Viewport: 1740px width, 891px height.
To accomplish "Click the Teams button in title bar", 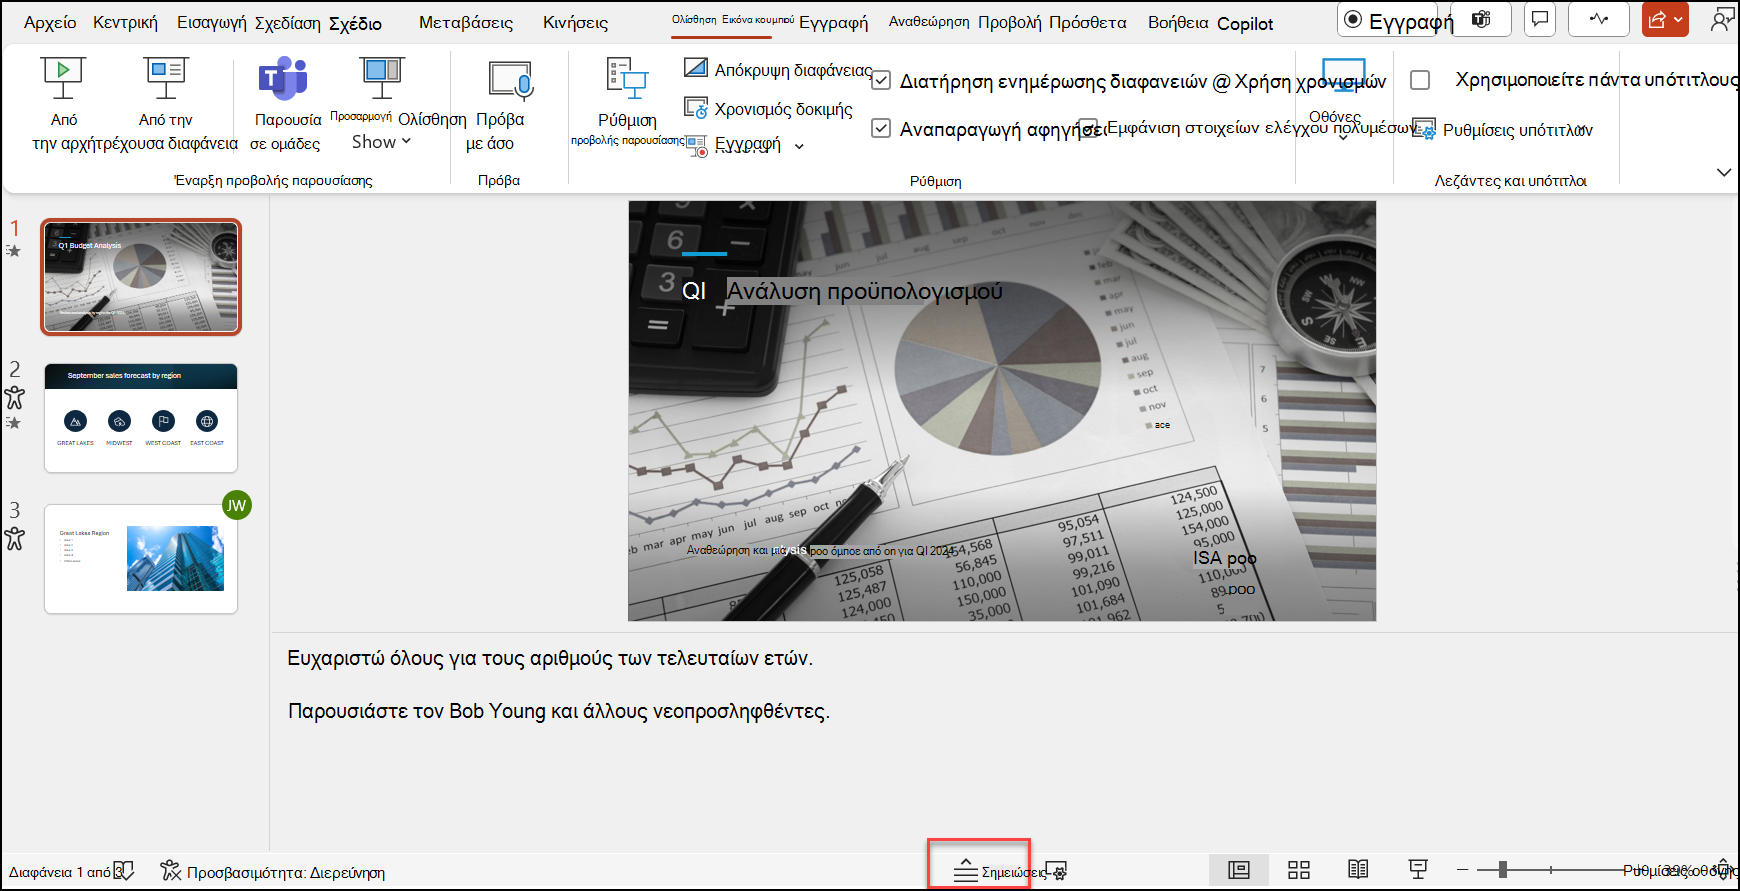I will [x=1482, y=19].
